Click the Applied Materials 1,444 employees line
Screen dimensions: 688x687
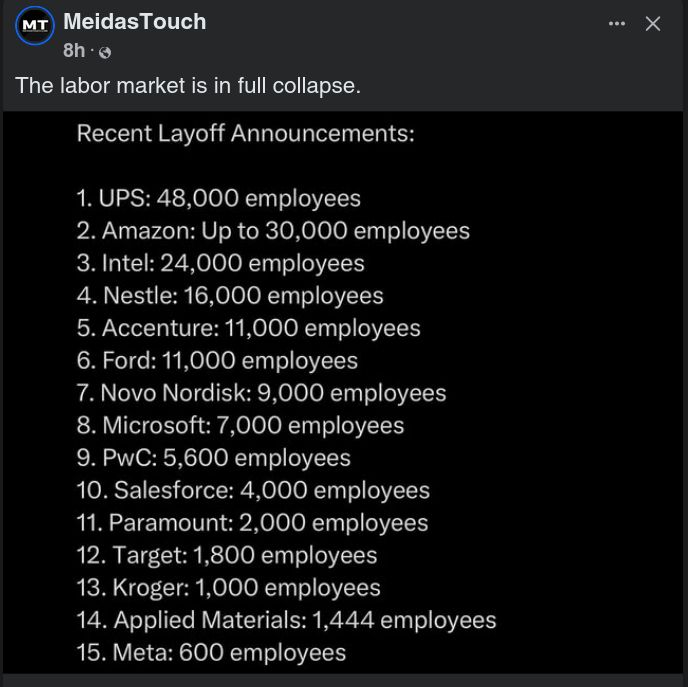coord(286,620)
